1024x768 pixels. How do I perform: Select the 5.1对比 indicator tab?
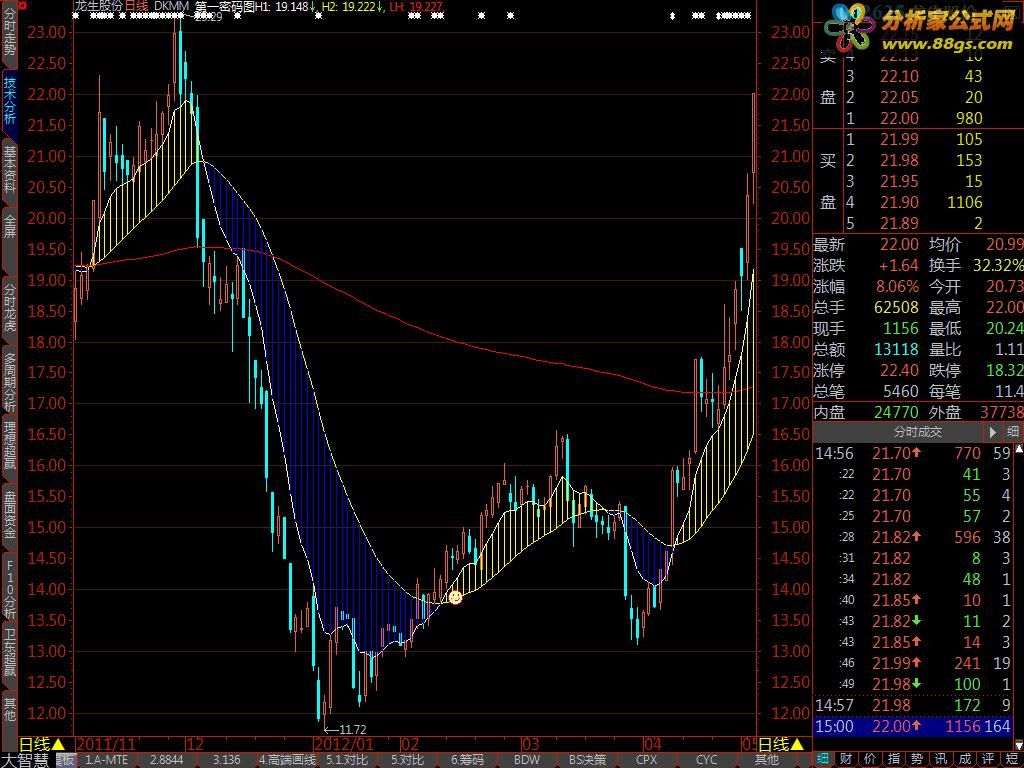tap(347, 760)
